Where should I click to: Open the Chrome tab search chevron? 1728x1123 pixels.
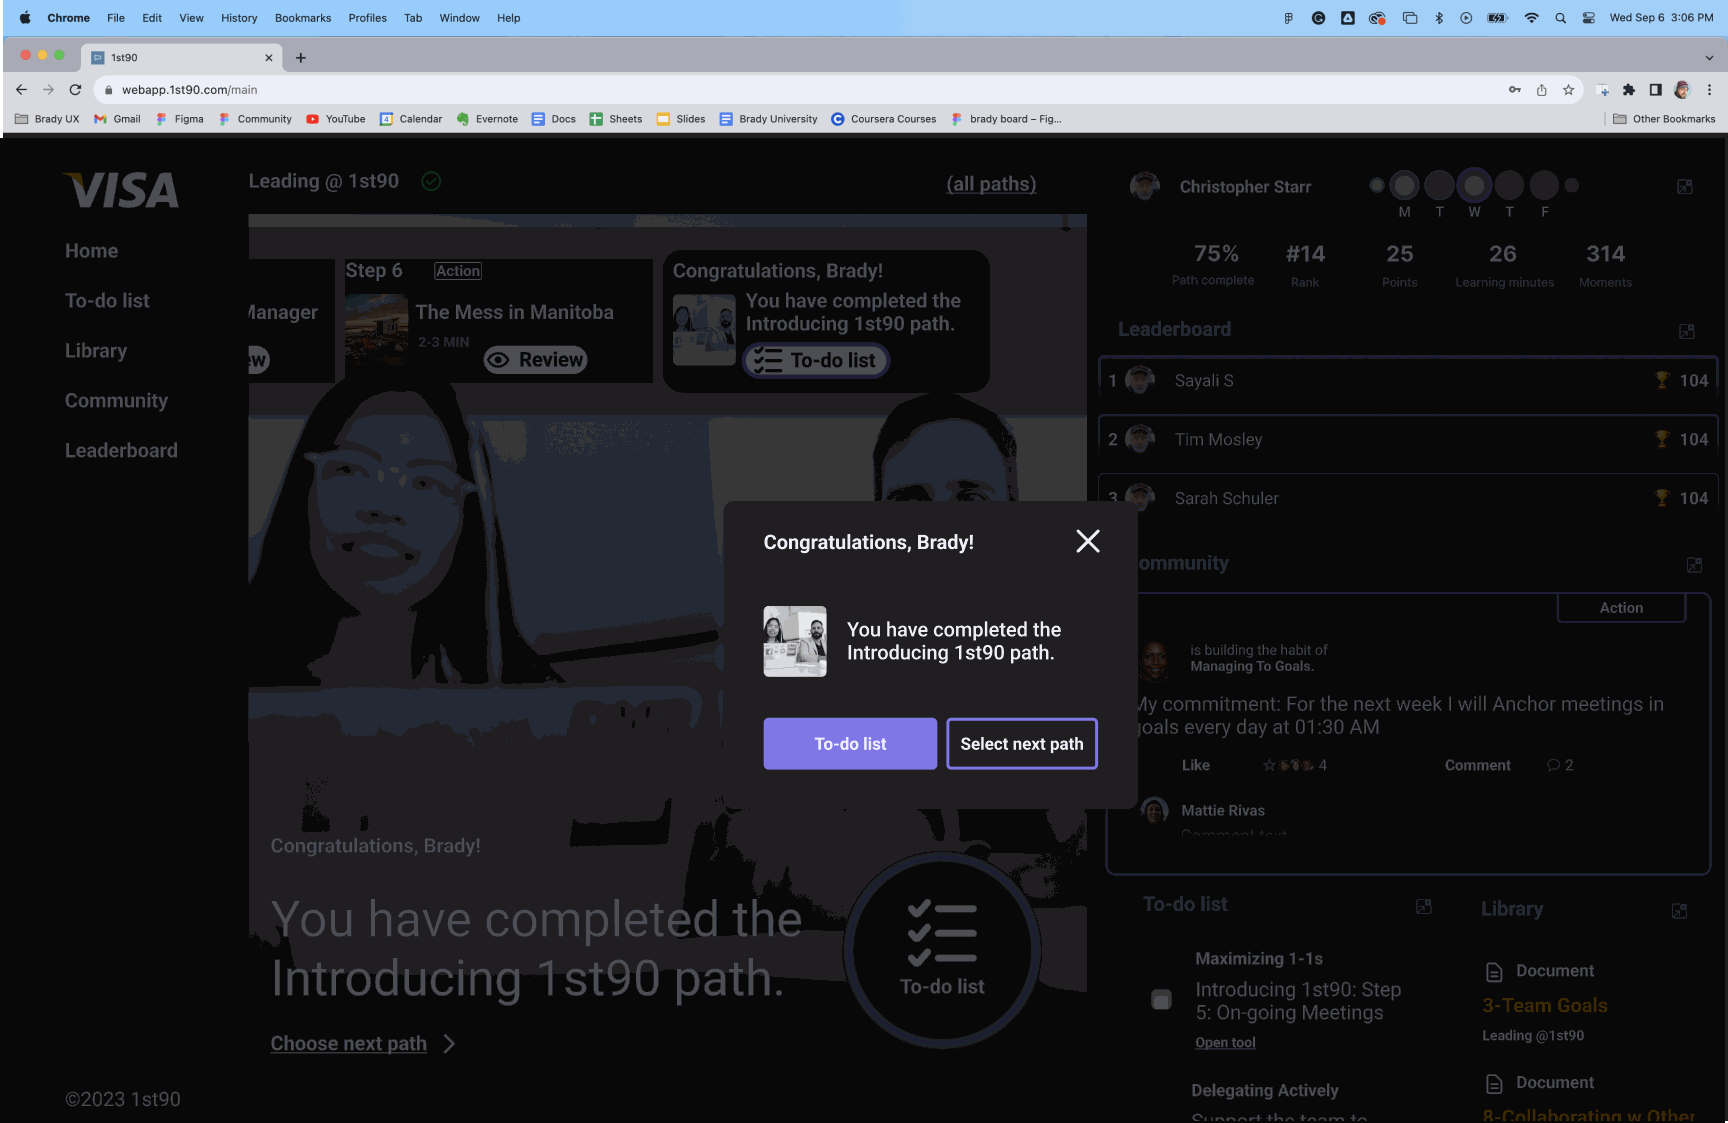coord(1709,58)
